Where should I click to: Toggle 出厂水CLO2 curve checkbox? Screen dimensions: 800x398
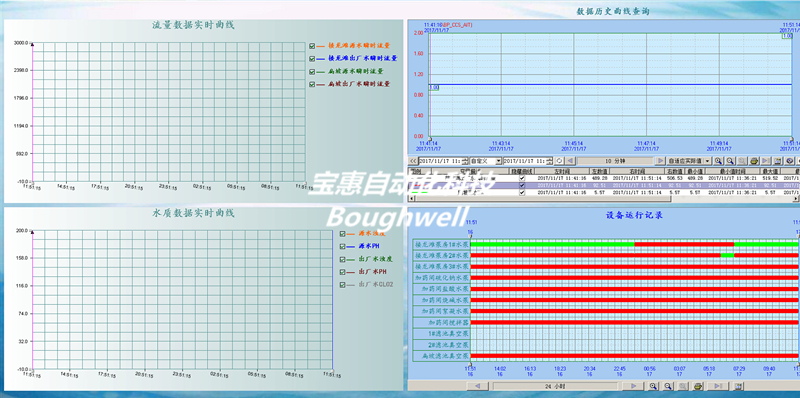342,285
